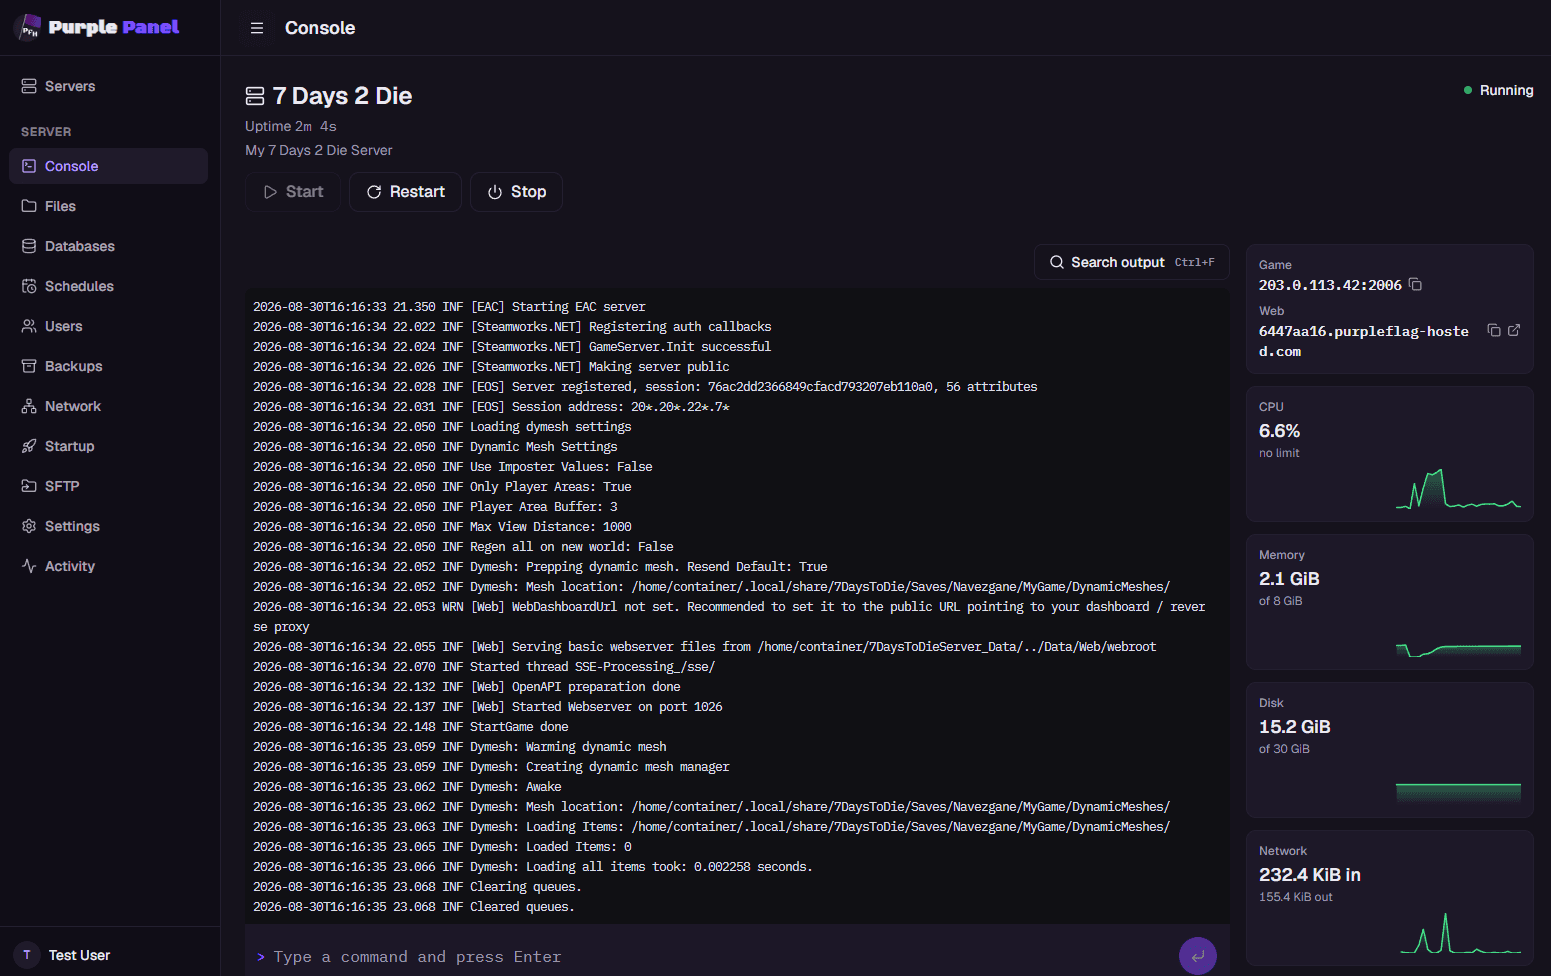Click the '[EAC] Starting EAC server' log line
1551x976 pixels.
pos(449,307)
